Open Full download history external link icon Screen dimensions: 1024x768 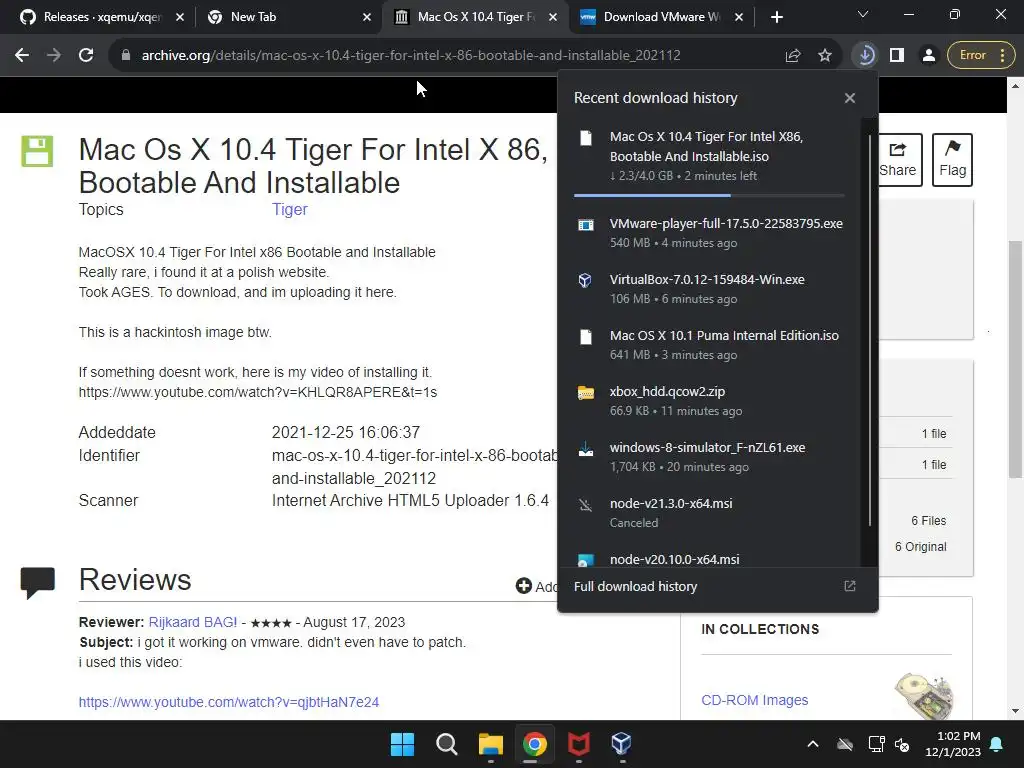coord(850,586)
